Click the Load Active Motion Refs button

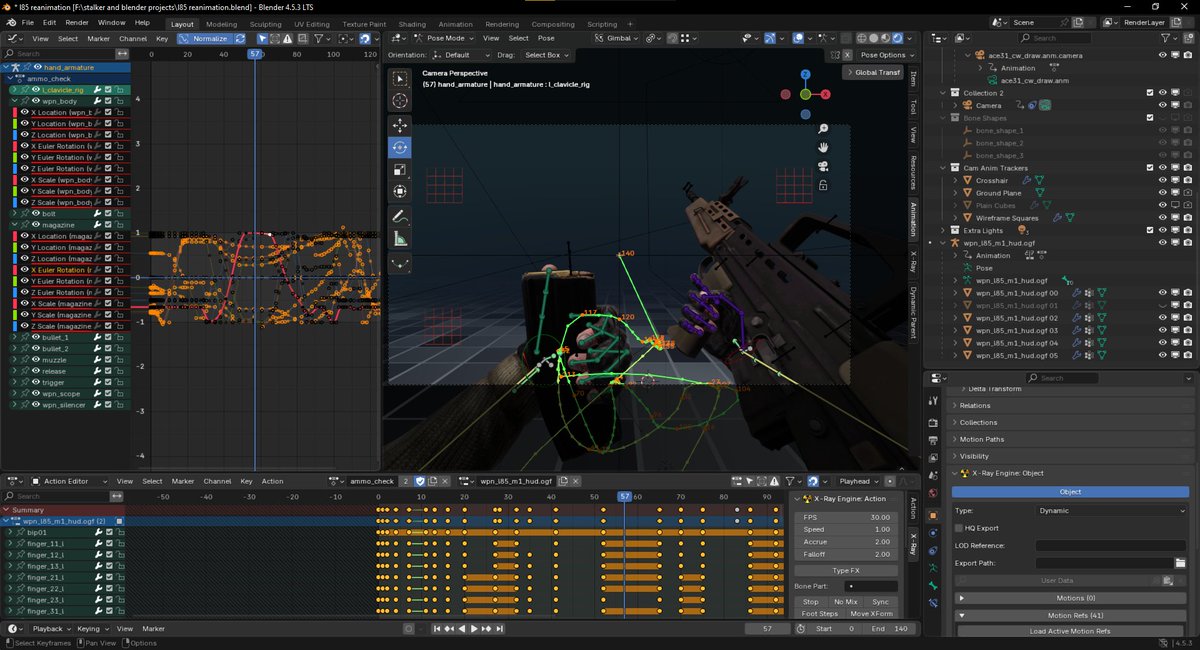pyautogui.click(x=1069, y=631)
